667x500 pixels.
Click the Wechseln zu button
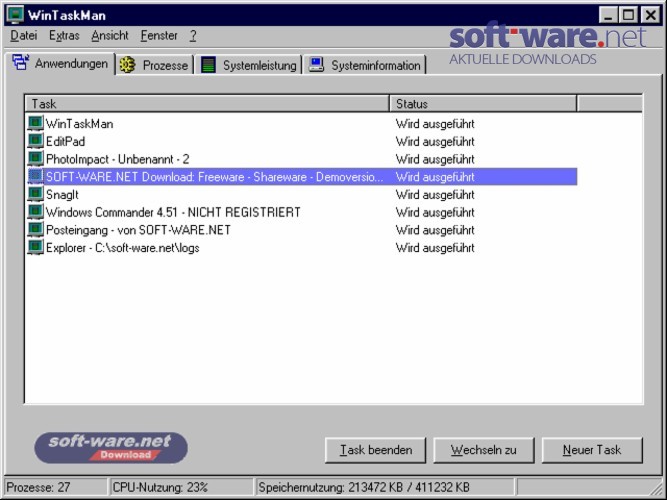click(484, 450)
